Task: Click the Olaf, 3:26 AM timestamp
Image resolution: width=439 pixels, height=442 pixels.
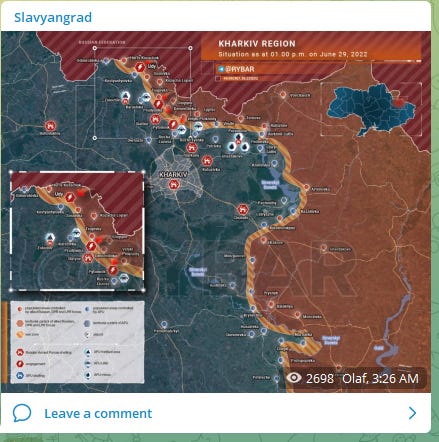Action: click(x=380, y=378)
